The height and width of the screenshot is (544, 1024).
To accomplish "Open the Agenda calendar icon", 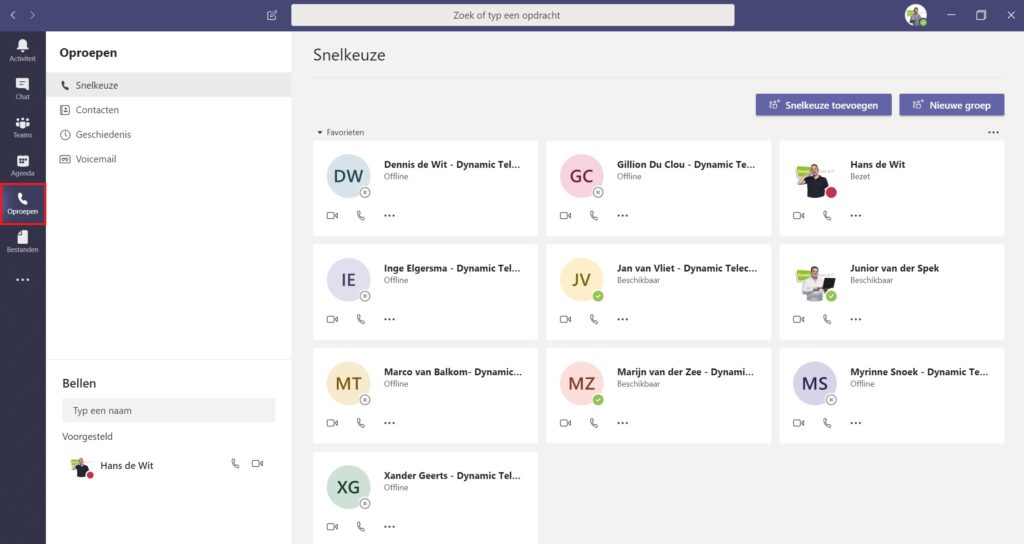I will (22, 165).
